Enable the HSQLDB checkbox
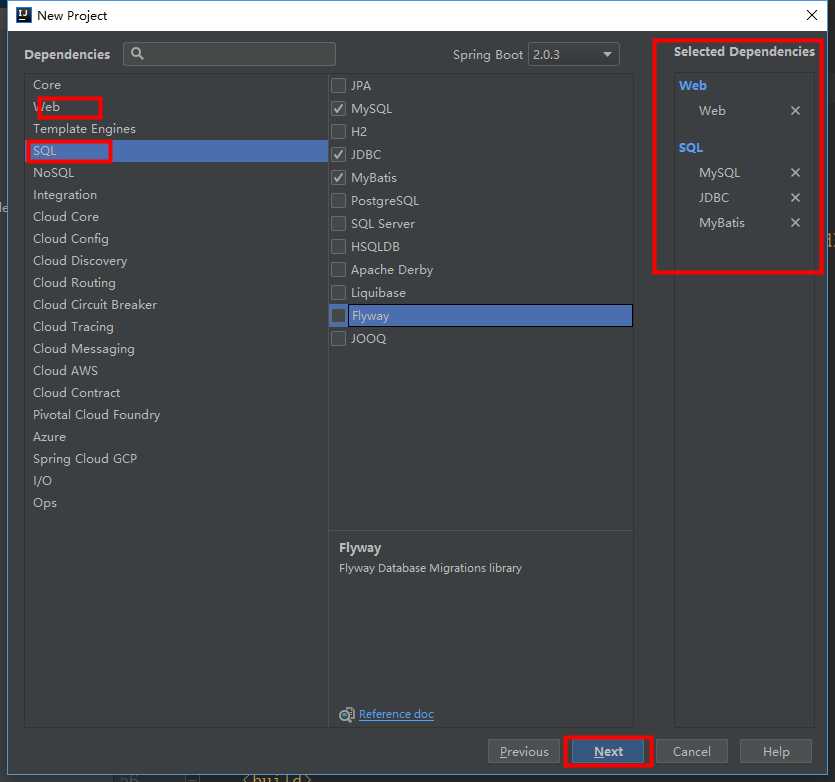The image size is (835, 782). 338,246
